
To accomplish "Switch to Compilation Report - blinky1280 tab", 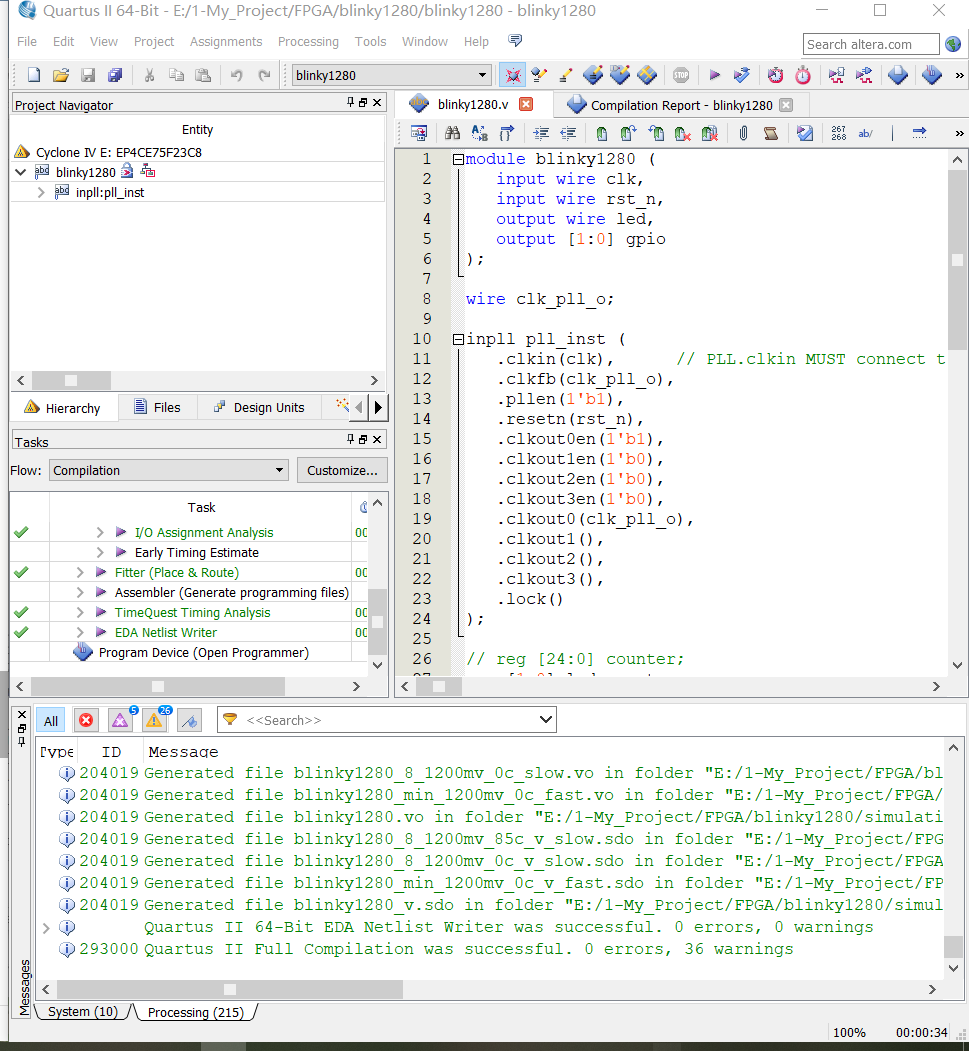I will 681,105.
